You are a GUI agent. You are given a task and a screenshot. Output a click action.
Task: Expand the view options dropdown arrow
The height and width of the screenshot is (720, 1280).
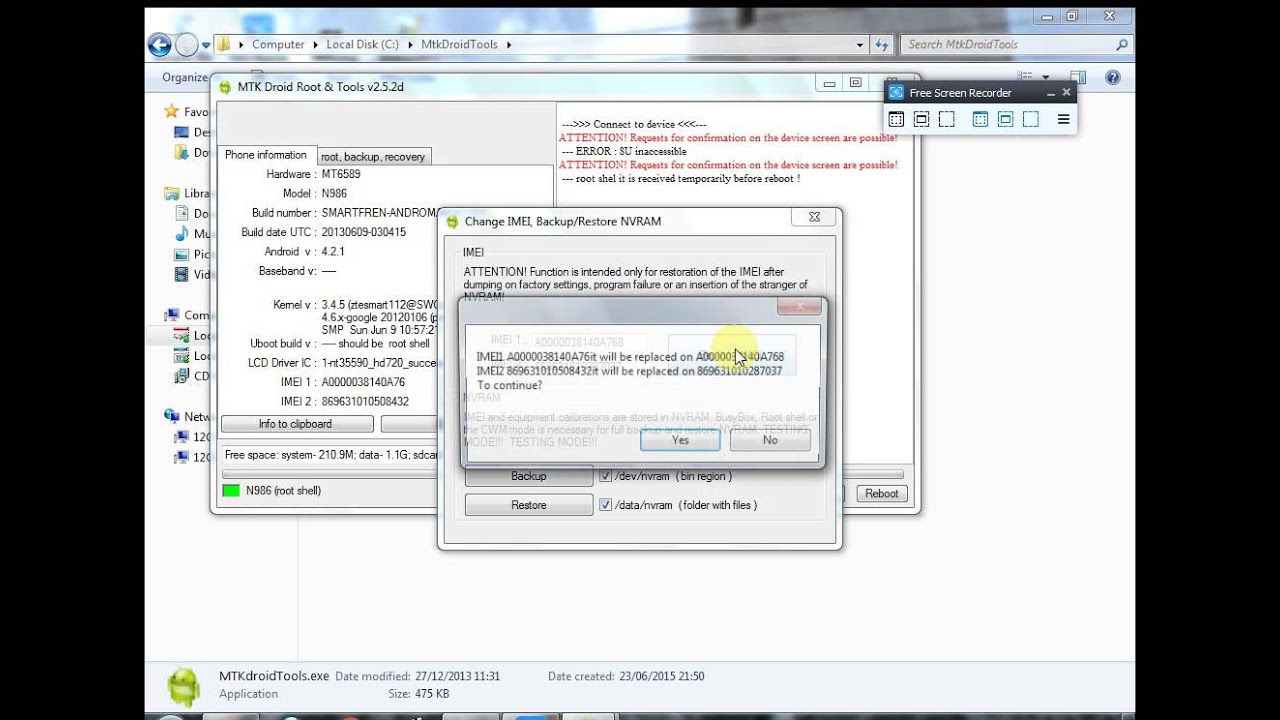click(1046, 77)
